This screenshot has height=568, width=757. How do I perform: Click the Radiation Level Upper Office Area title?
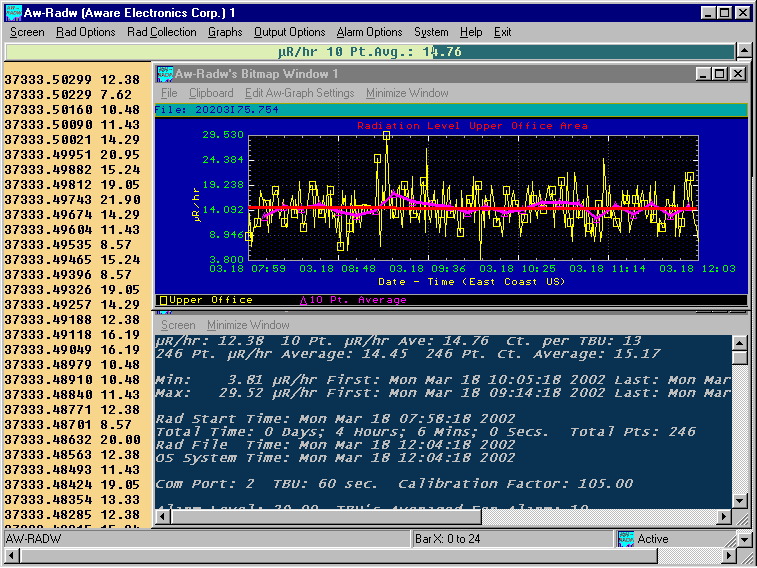472,126
